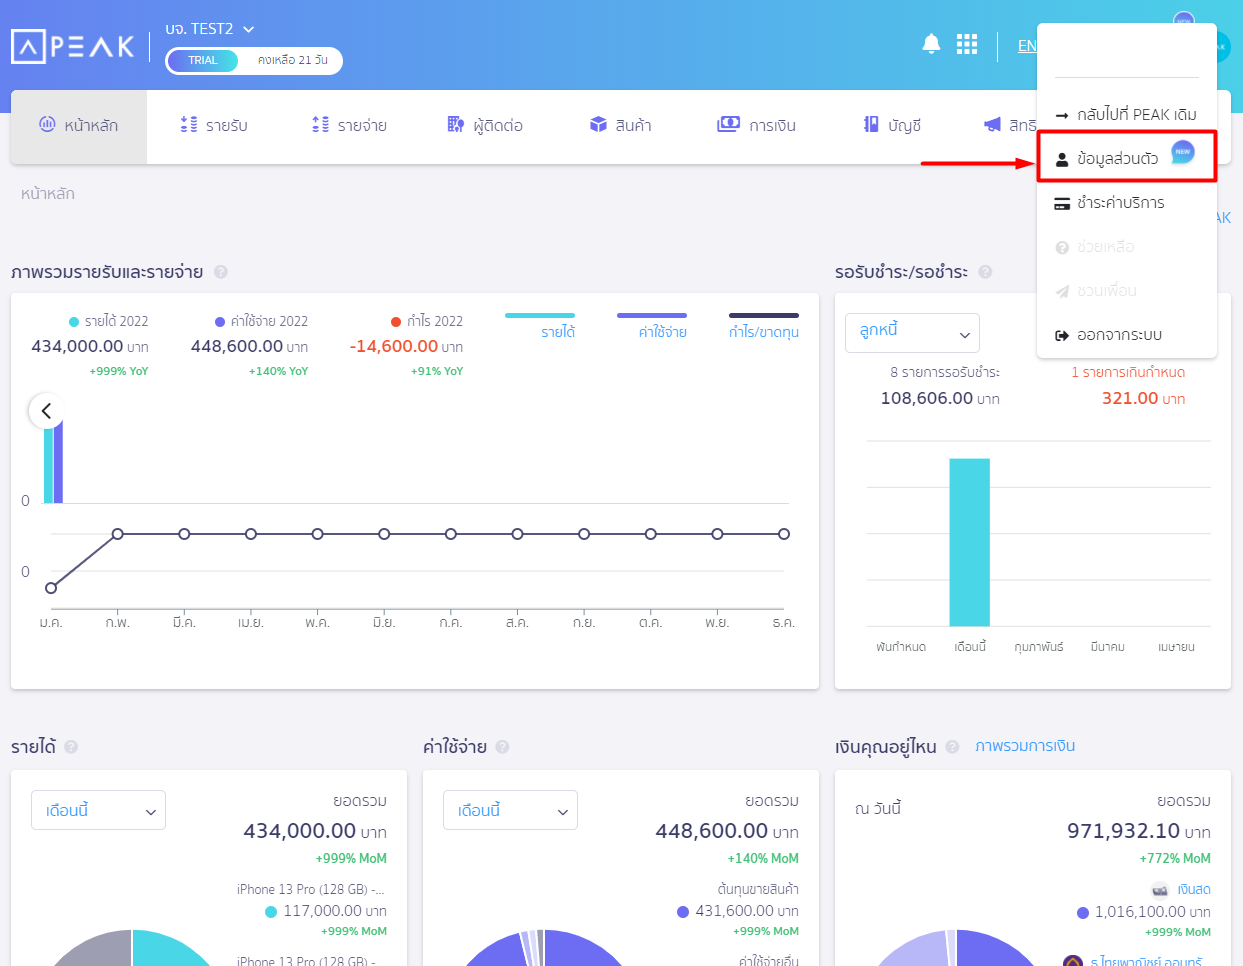Image resolution: width=1243 pixels, height=966 pixels.
Task: Click the arrow icon of กลับไปที่ PEAK เดิม
Action: (1062, 115)
